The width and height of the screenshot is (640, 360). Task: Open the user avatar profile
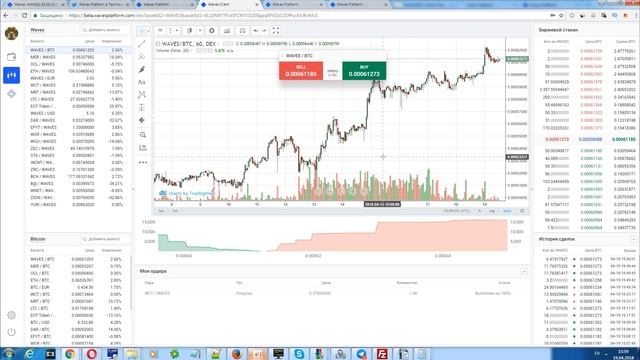pos(11,33)
